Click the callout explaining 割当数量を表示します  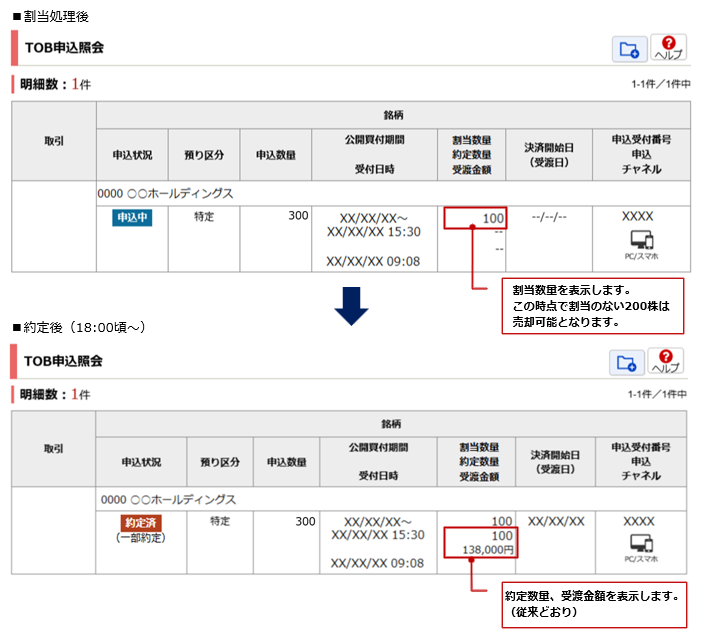point(593,306)
